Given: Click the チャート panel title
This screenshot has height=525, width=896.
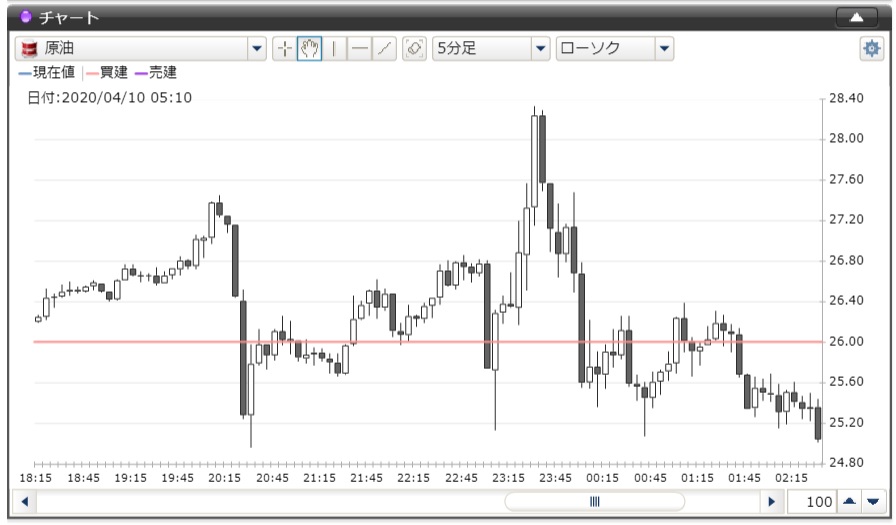Looking at the screenshot, I should [x=69, y=18].
